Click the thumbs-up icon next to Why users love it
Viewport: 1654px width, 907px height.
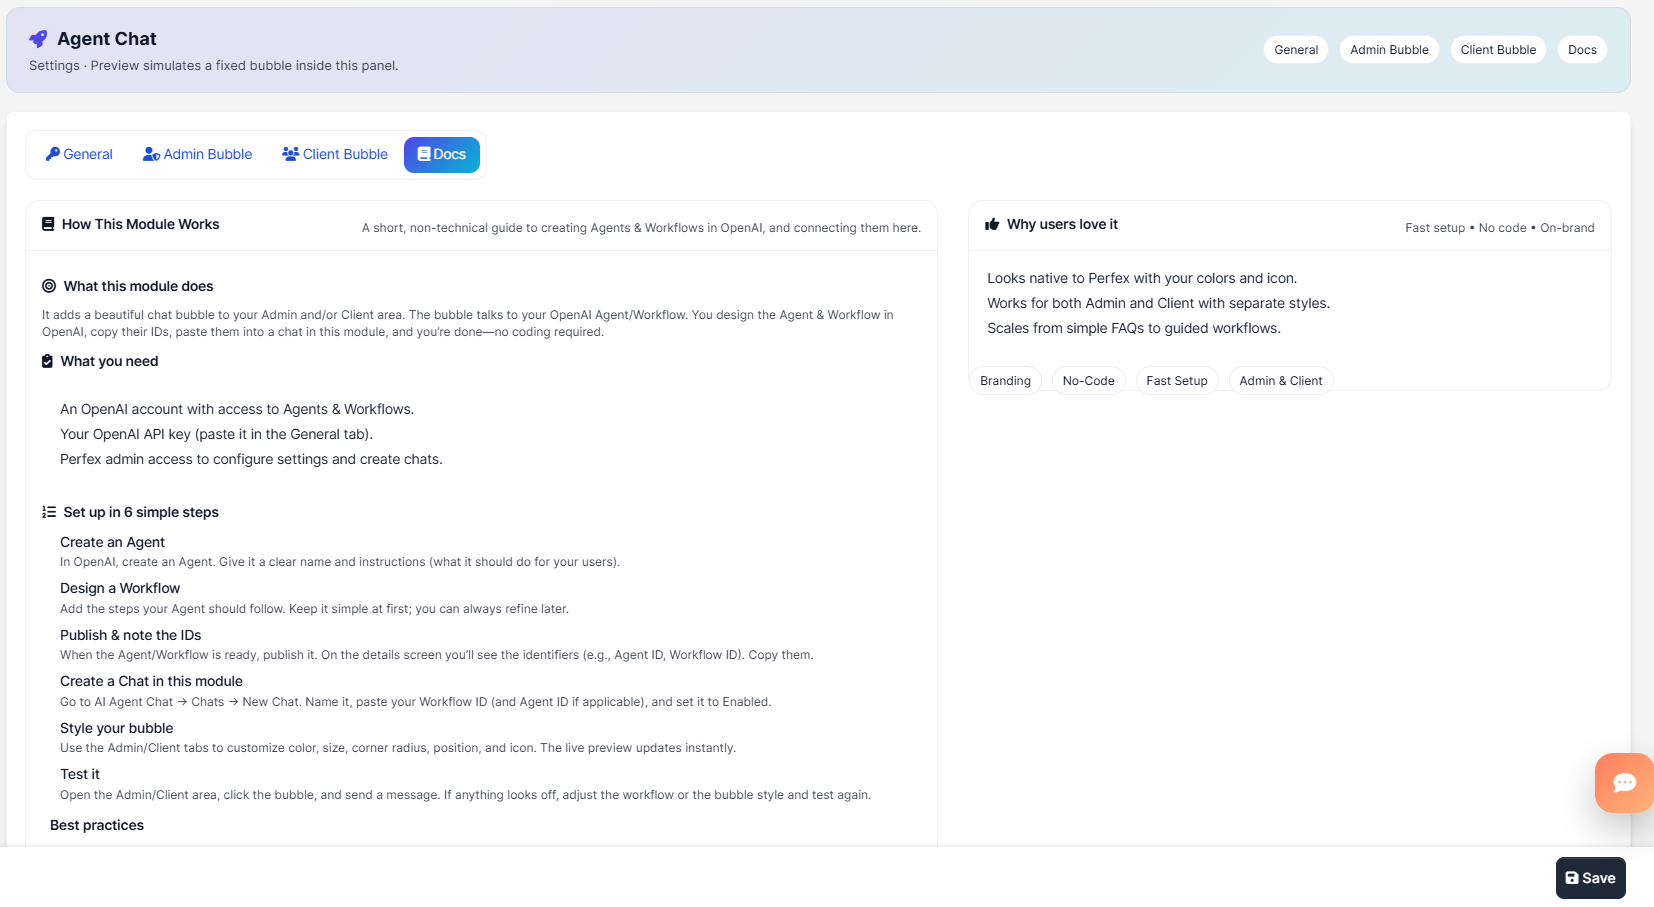point(991,224)
